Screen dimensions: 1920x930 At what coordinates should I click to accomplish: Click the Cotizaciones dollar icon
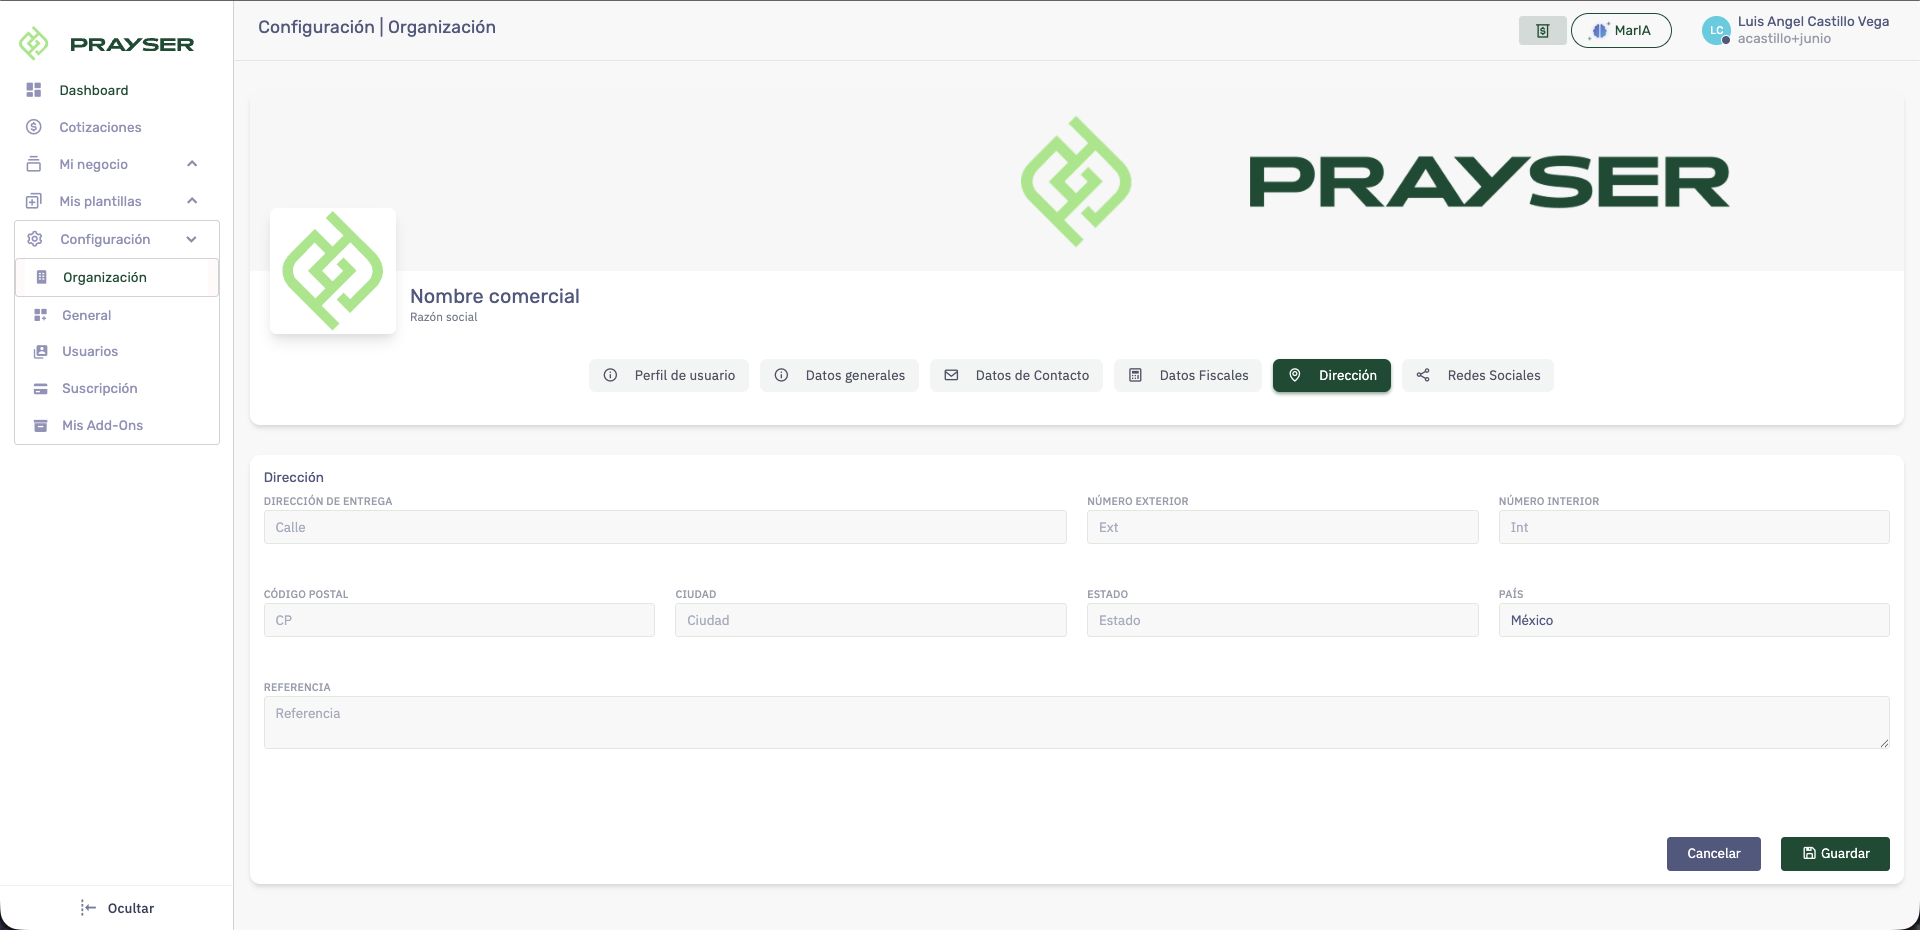[x=34, y=127]
